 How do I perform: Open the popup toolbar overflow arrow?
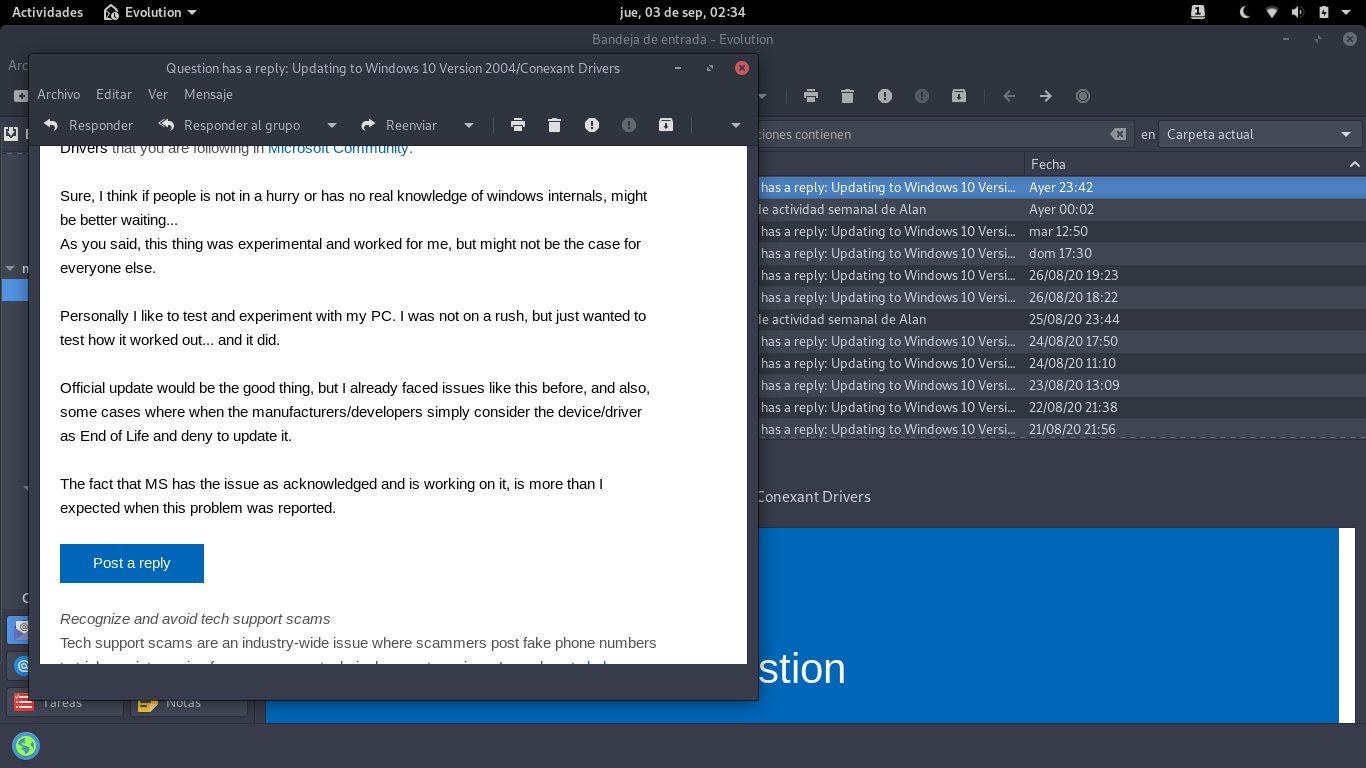tap(736, 125)
